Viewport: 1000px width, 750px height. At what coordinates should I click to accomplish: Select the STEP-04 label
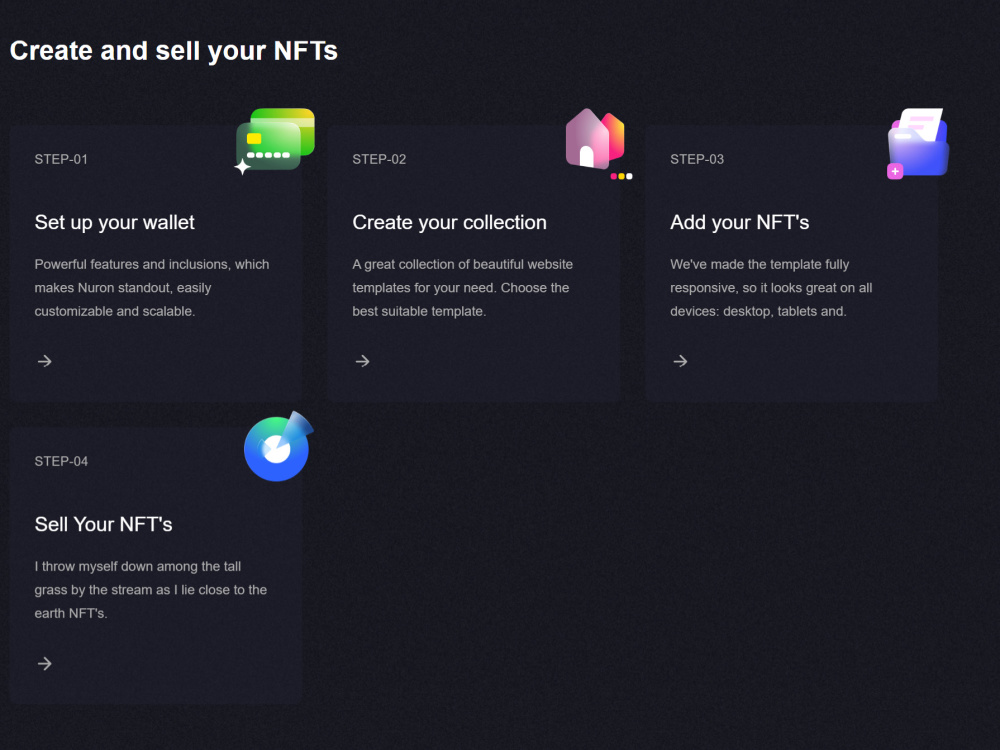point(61,462)
